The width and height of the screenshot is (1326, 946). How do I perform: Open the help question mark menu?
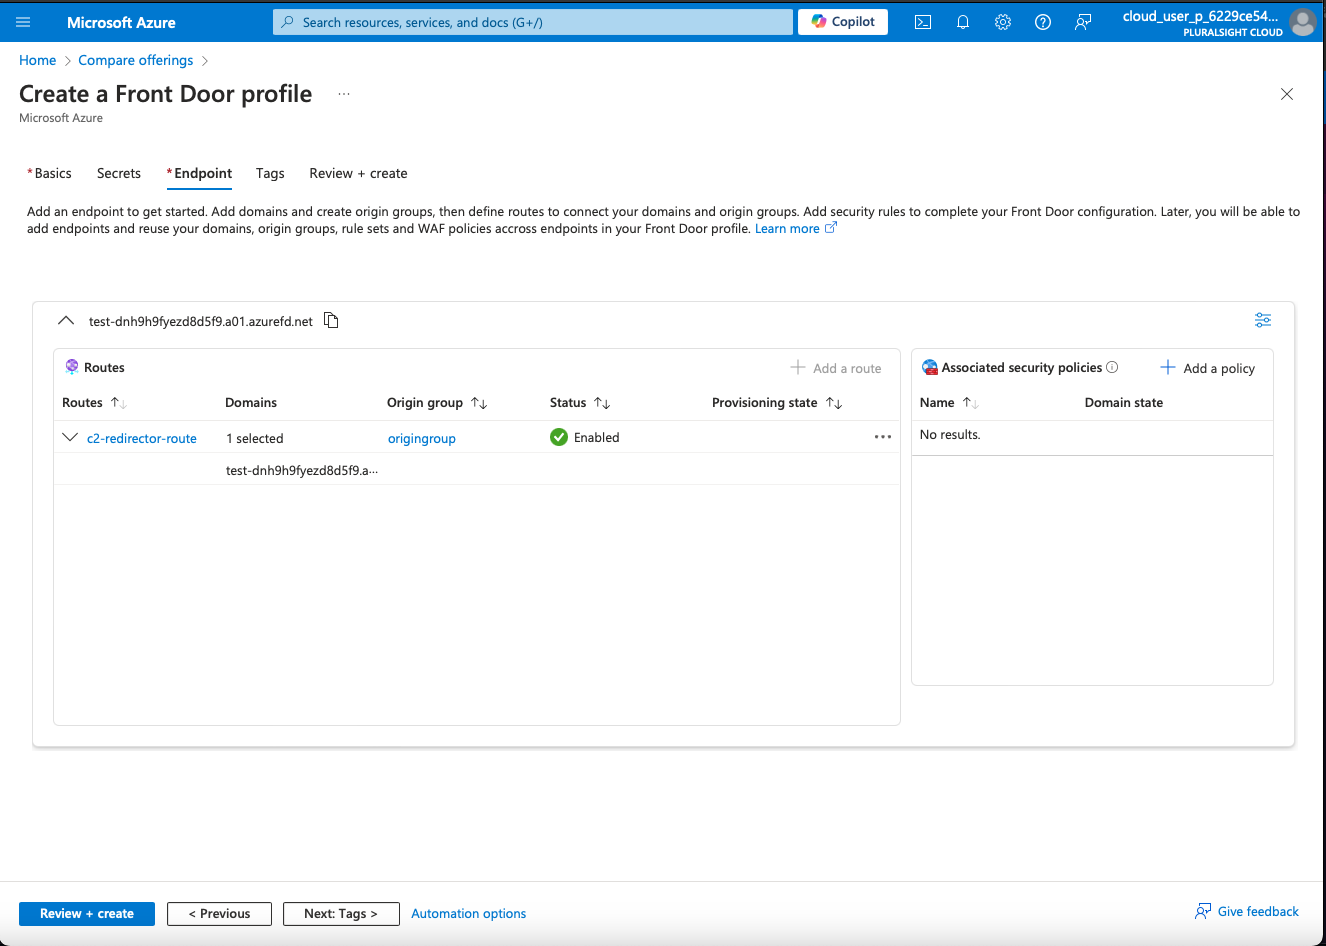tap(1043, 22)
